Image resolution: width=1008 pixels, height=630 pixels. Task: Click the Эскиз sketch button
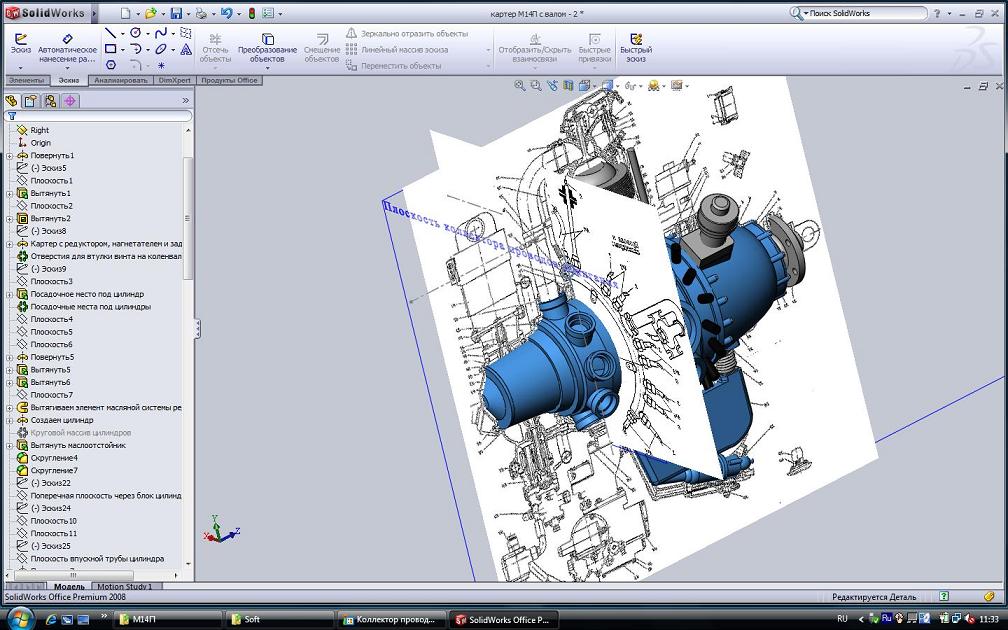tap(21, 44)
